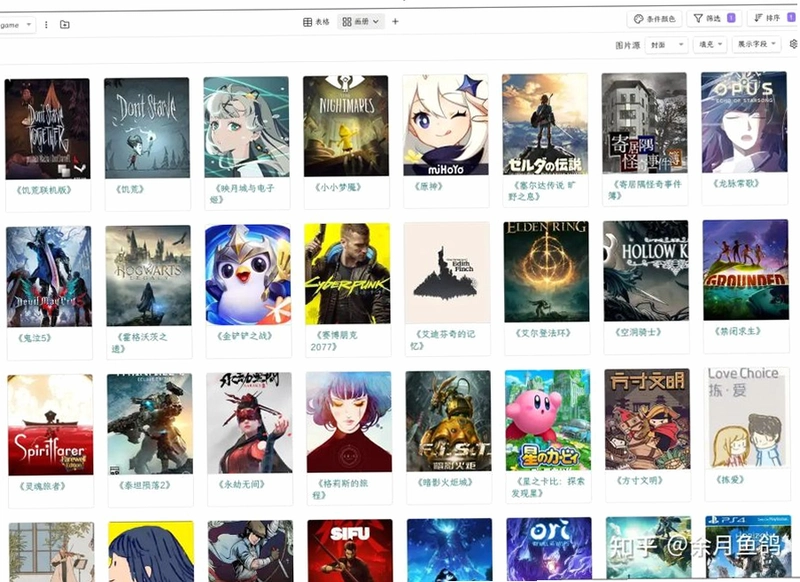
Task: Add a new view with the plus icon
Action: coord(395,21)
